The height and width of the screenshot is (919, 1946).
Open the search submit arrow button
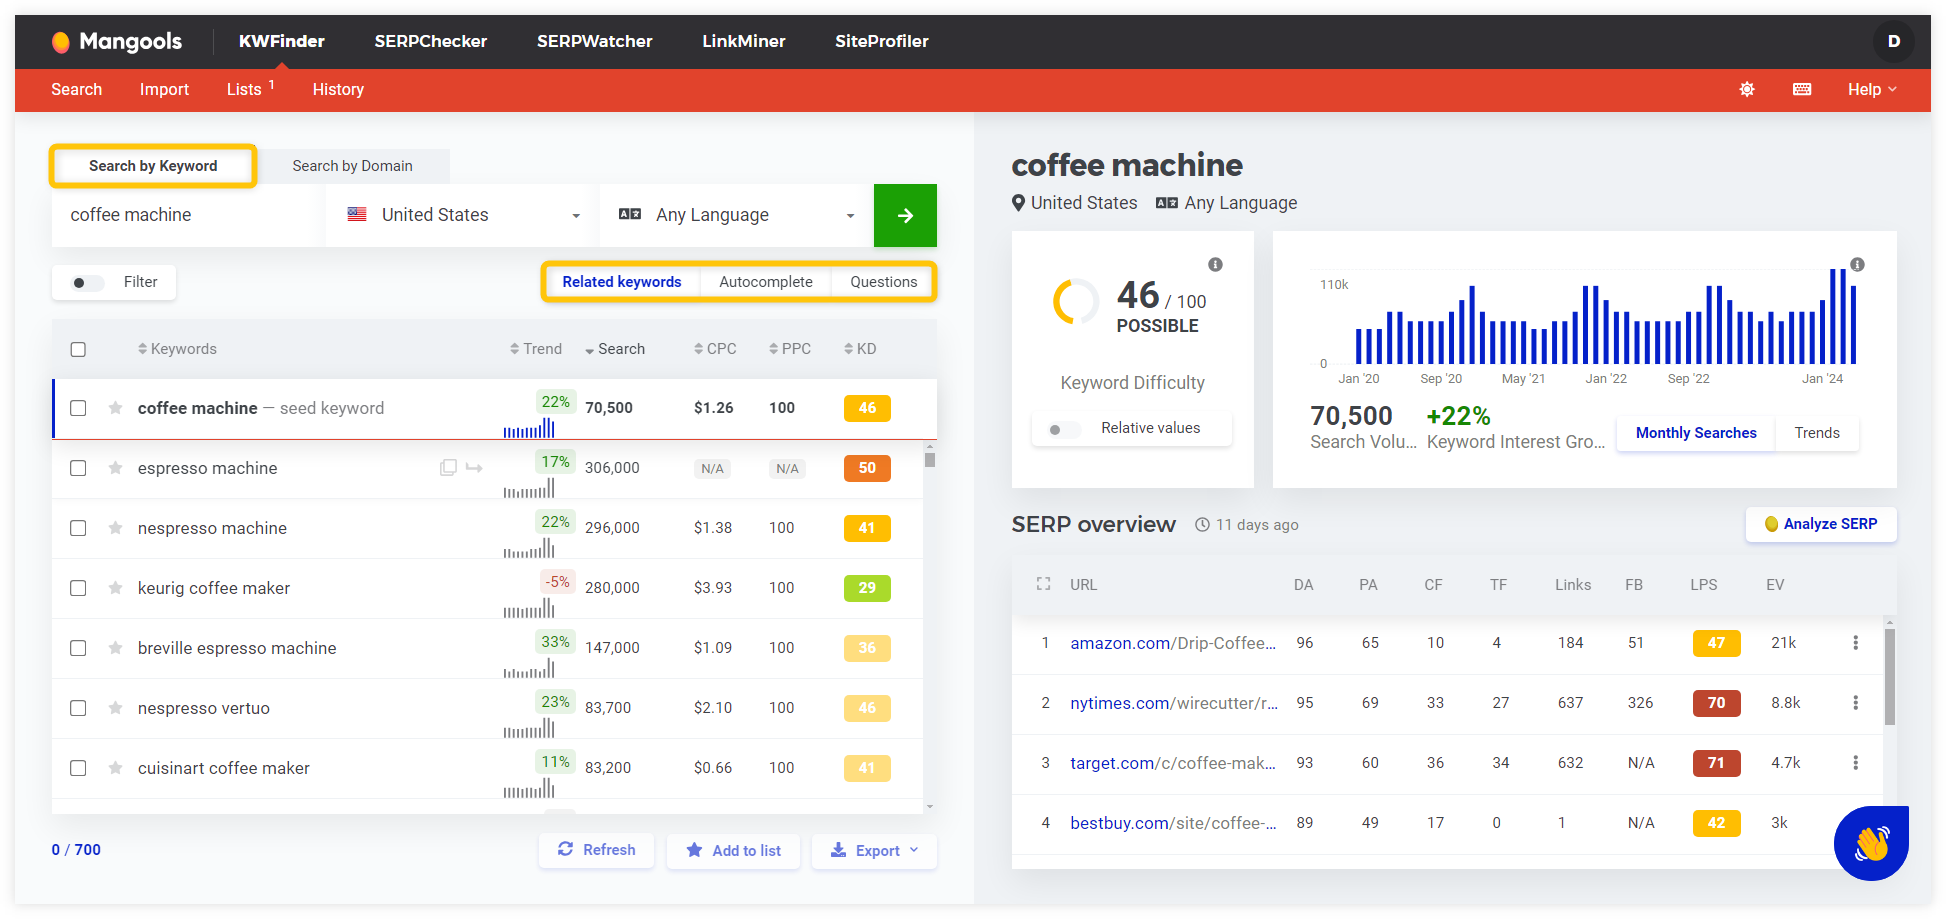click(x=905, y=215)
